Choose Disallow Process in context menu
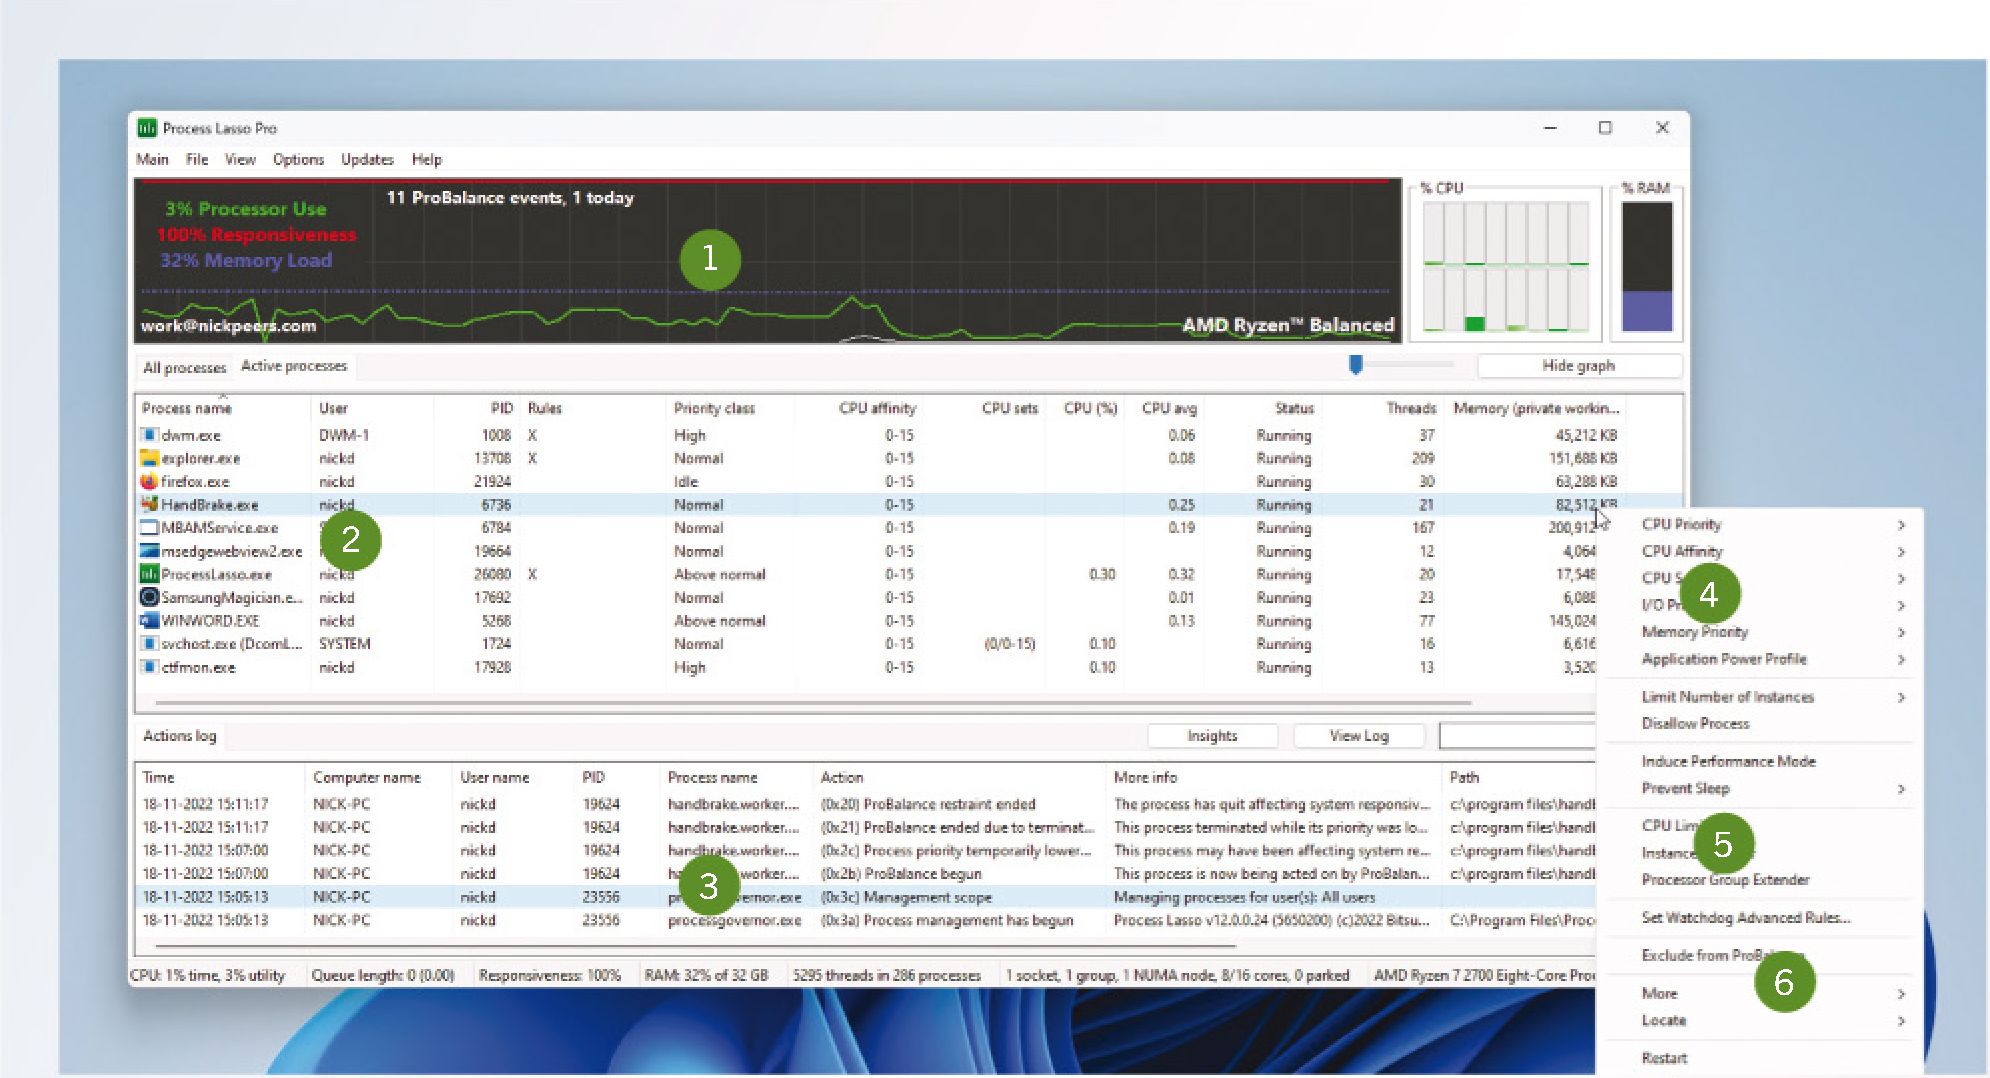 (x=1695, y=723)
